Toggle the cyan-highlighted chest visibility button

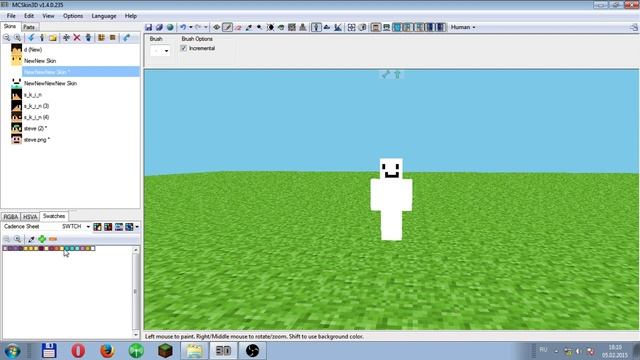pyautogui.click(x=397, y=27)
